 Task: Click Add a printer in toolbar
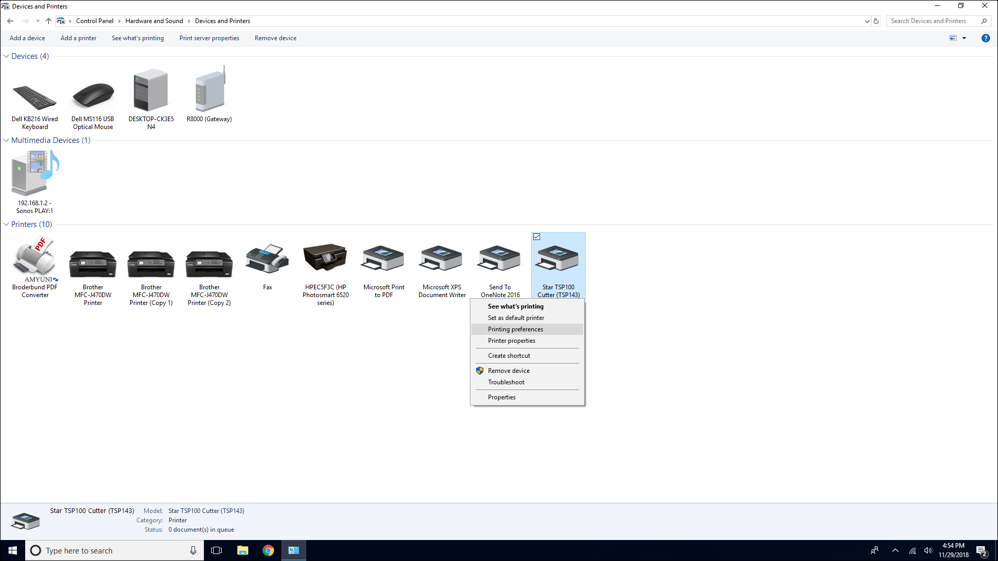click(x=78, y=38)
